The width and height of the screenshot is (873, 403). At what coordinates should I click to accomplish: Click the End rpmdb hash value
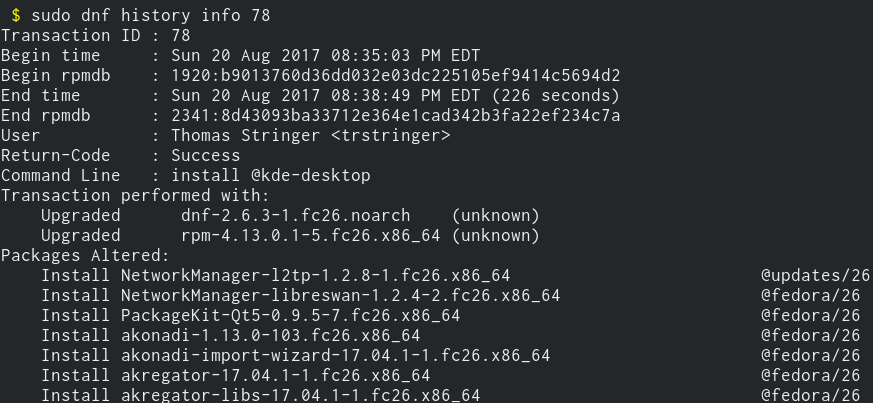point(395,116)
